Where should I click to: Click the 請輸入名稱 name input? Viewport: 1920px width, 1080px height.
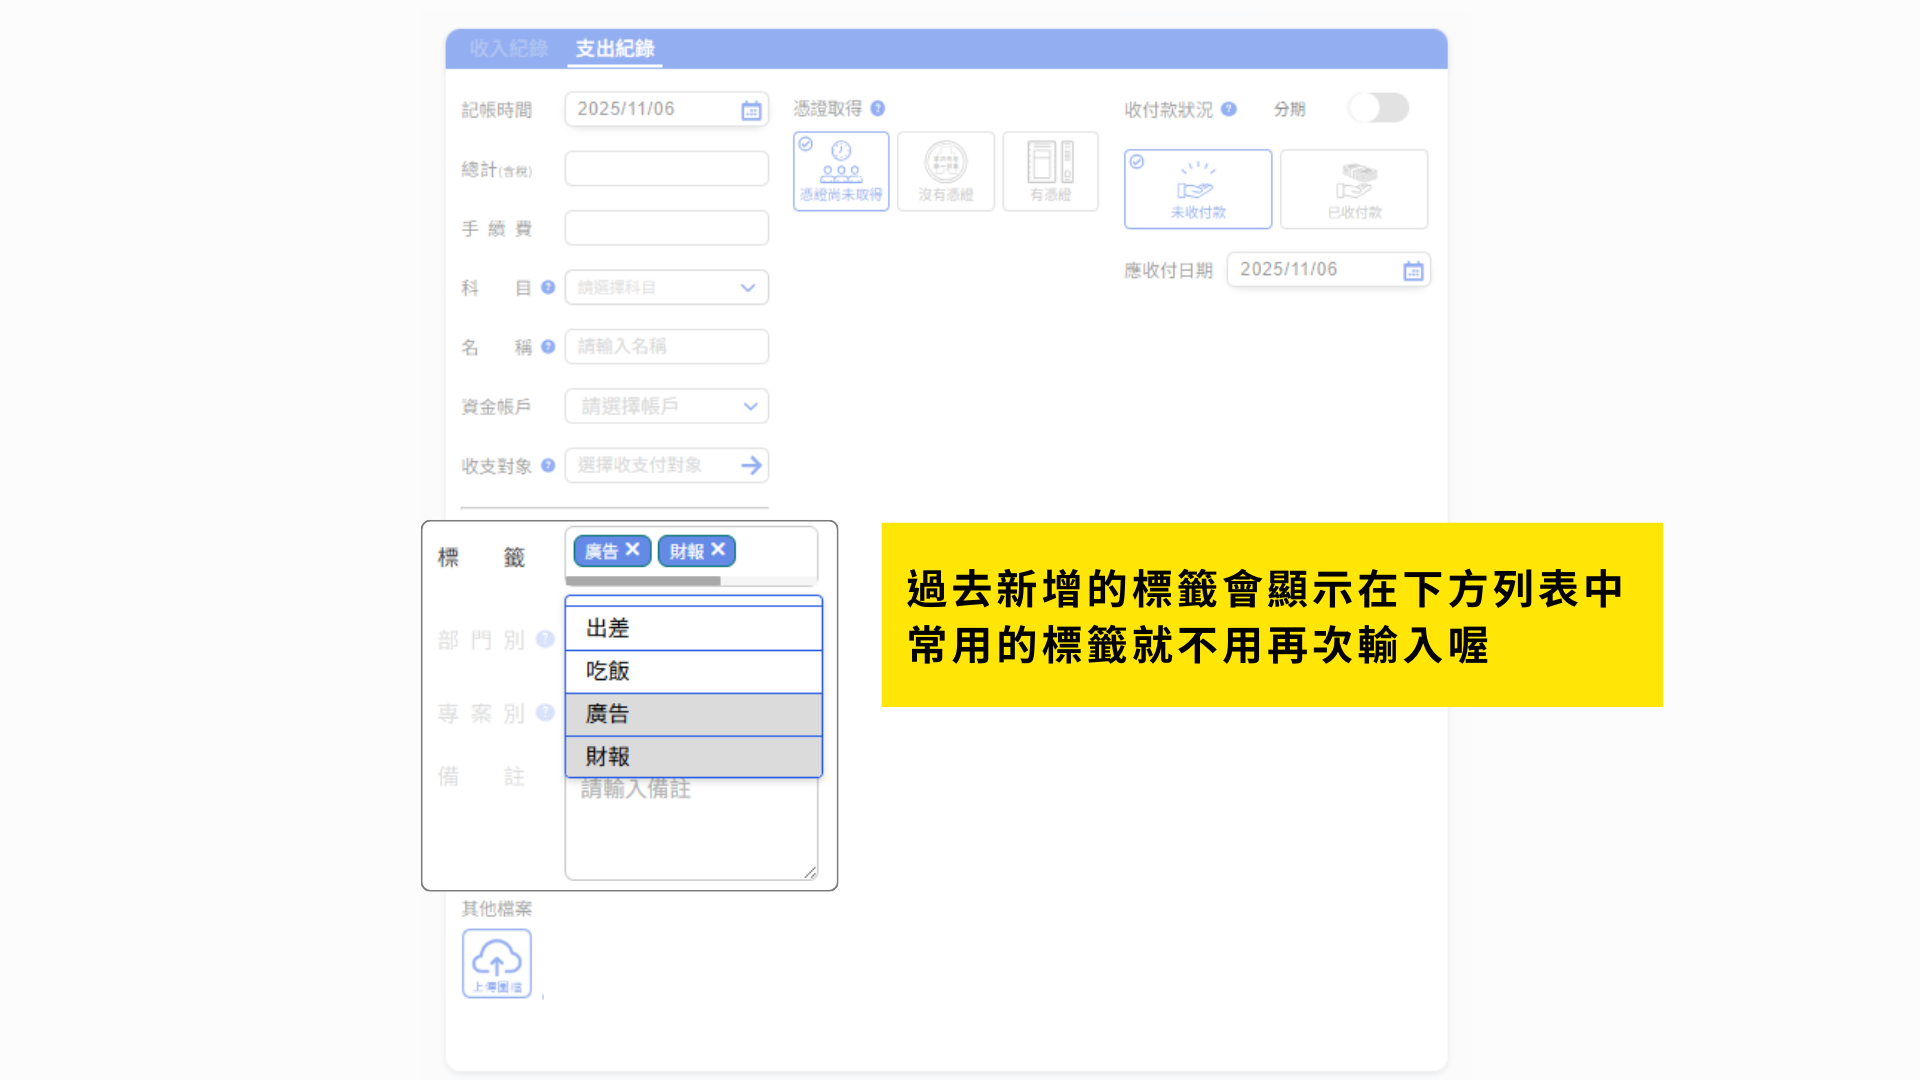666,346
